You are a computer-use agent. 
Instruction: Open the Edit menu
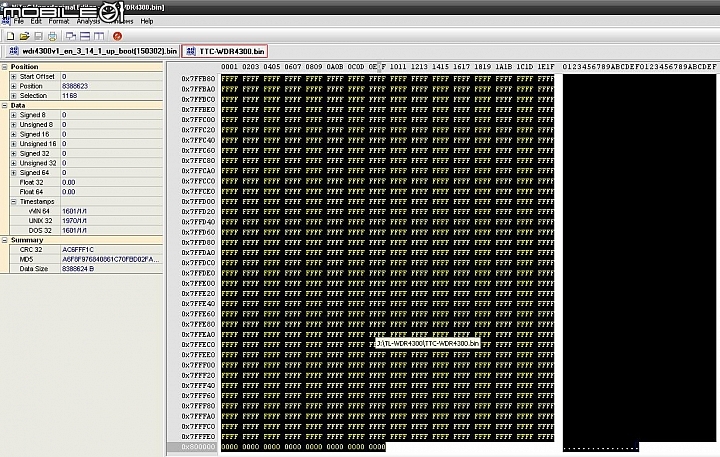pyautogui.click(x=36, y=21)
